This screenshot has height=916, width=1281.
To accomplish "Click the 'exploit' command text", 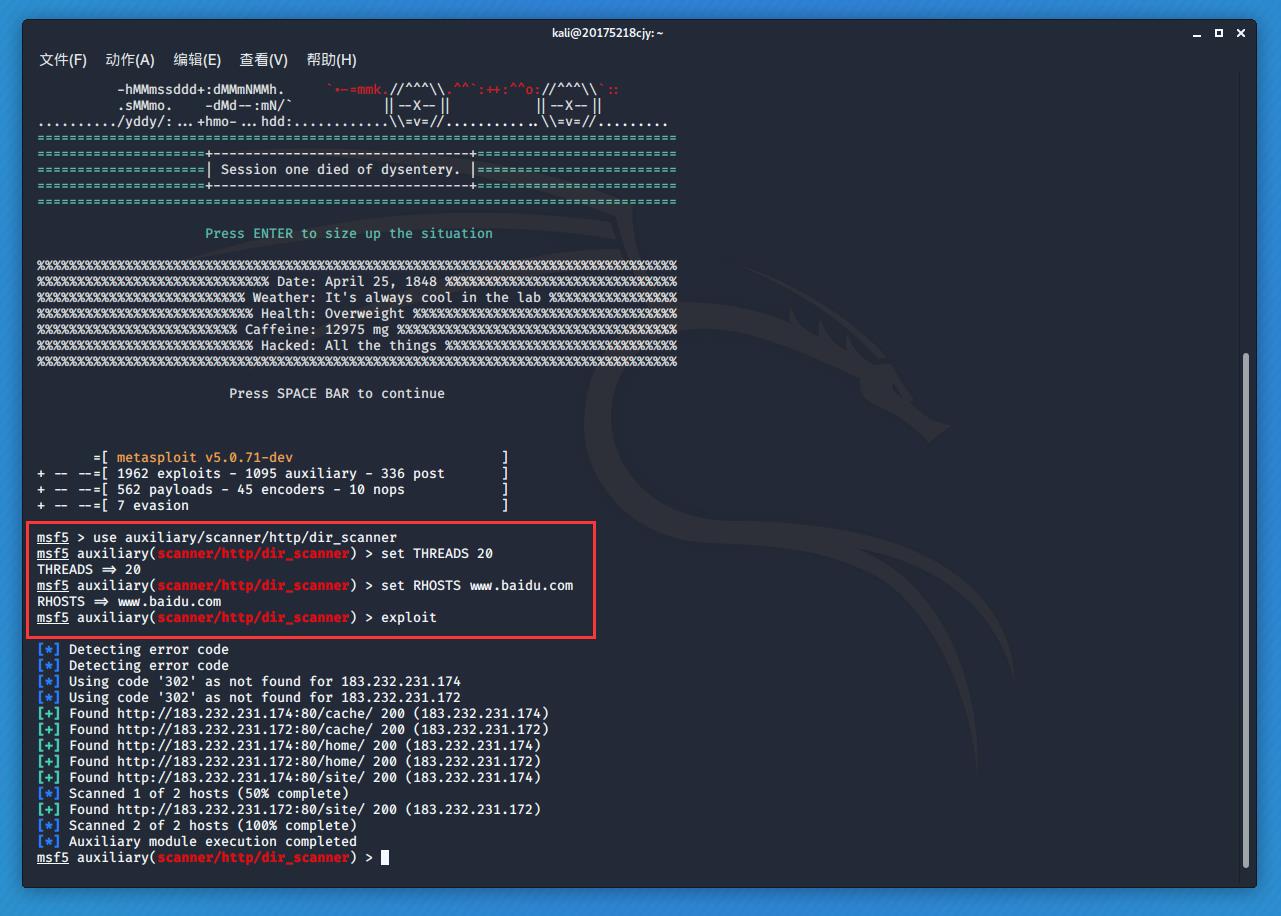I will pyautogui.click(x=409, y=617).
